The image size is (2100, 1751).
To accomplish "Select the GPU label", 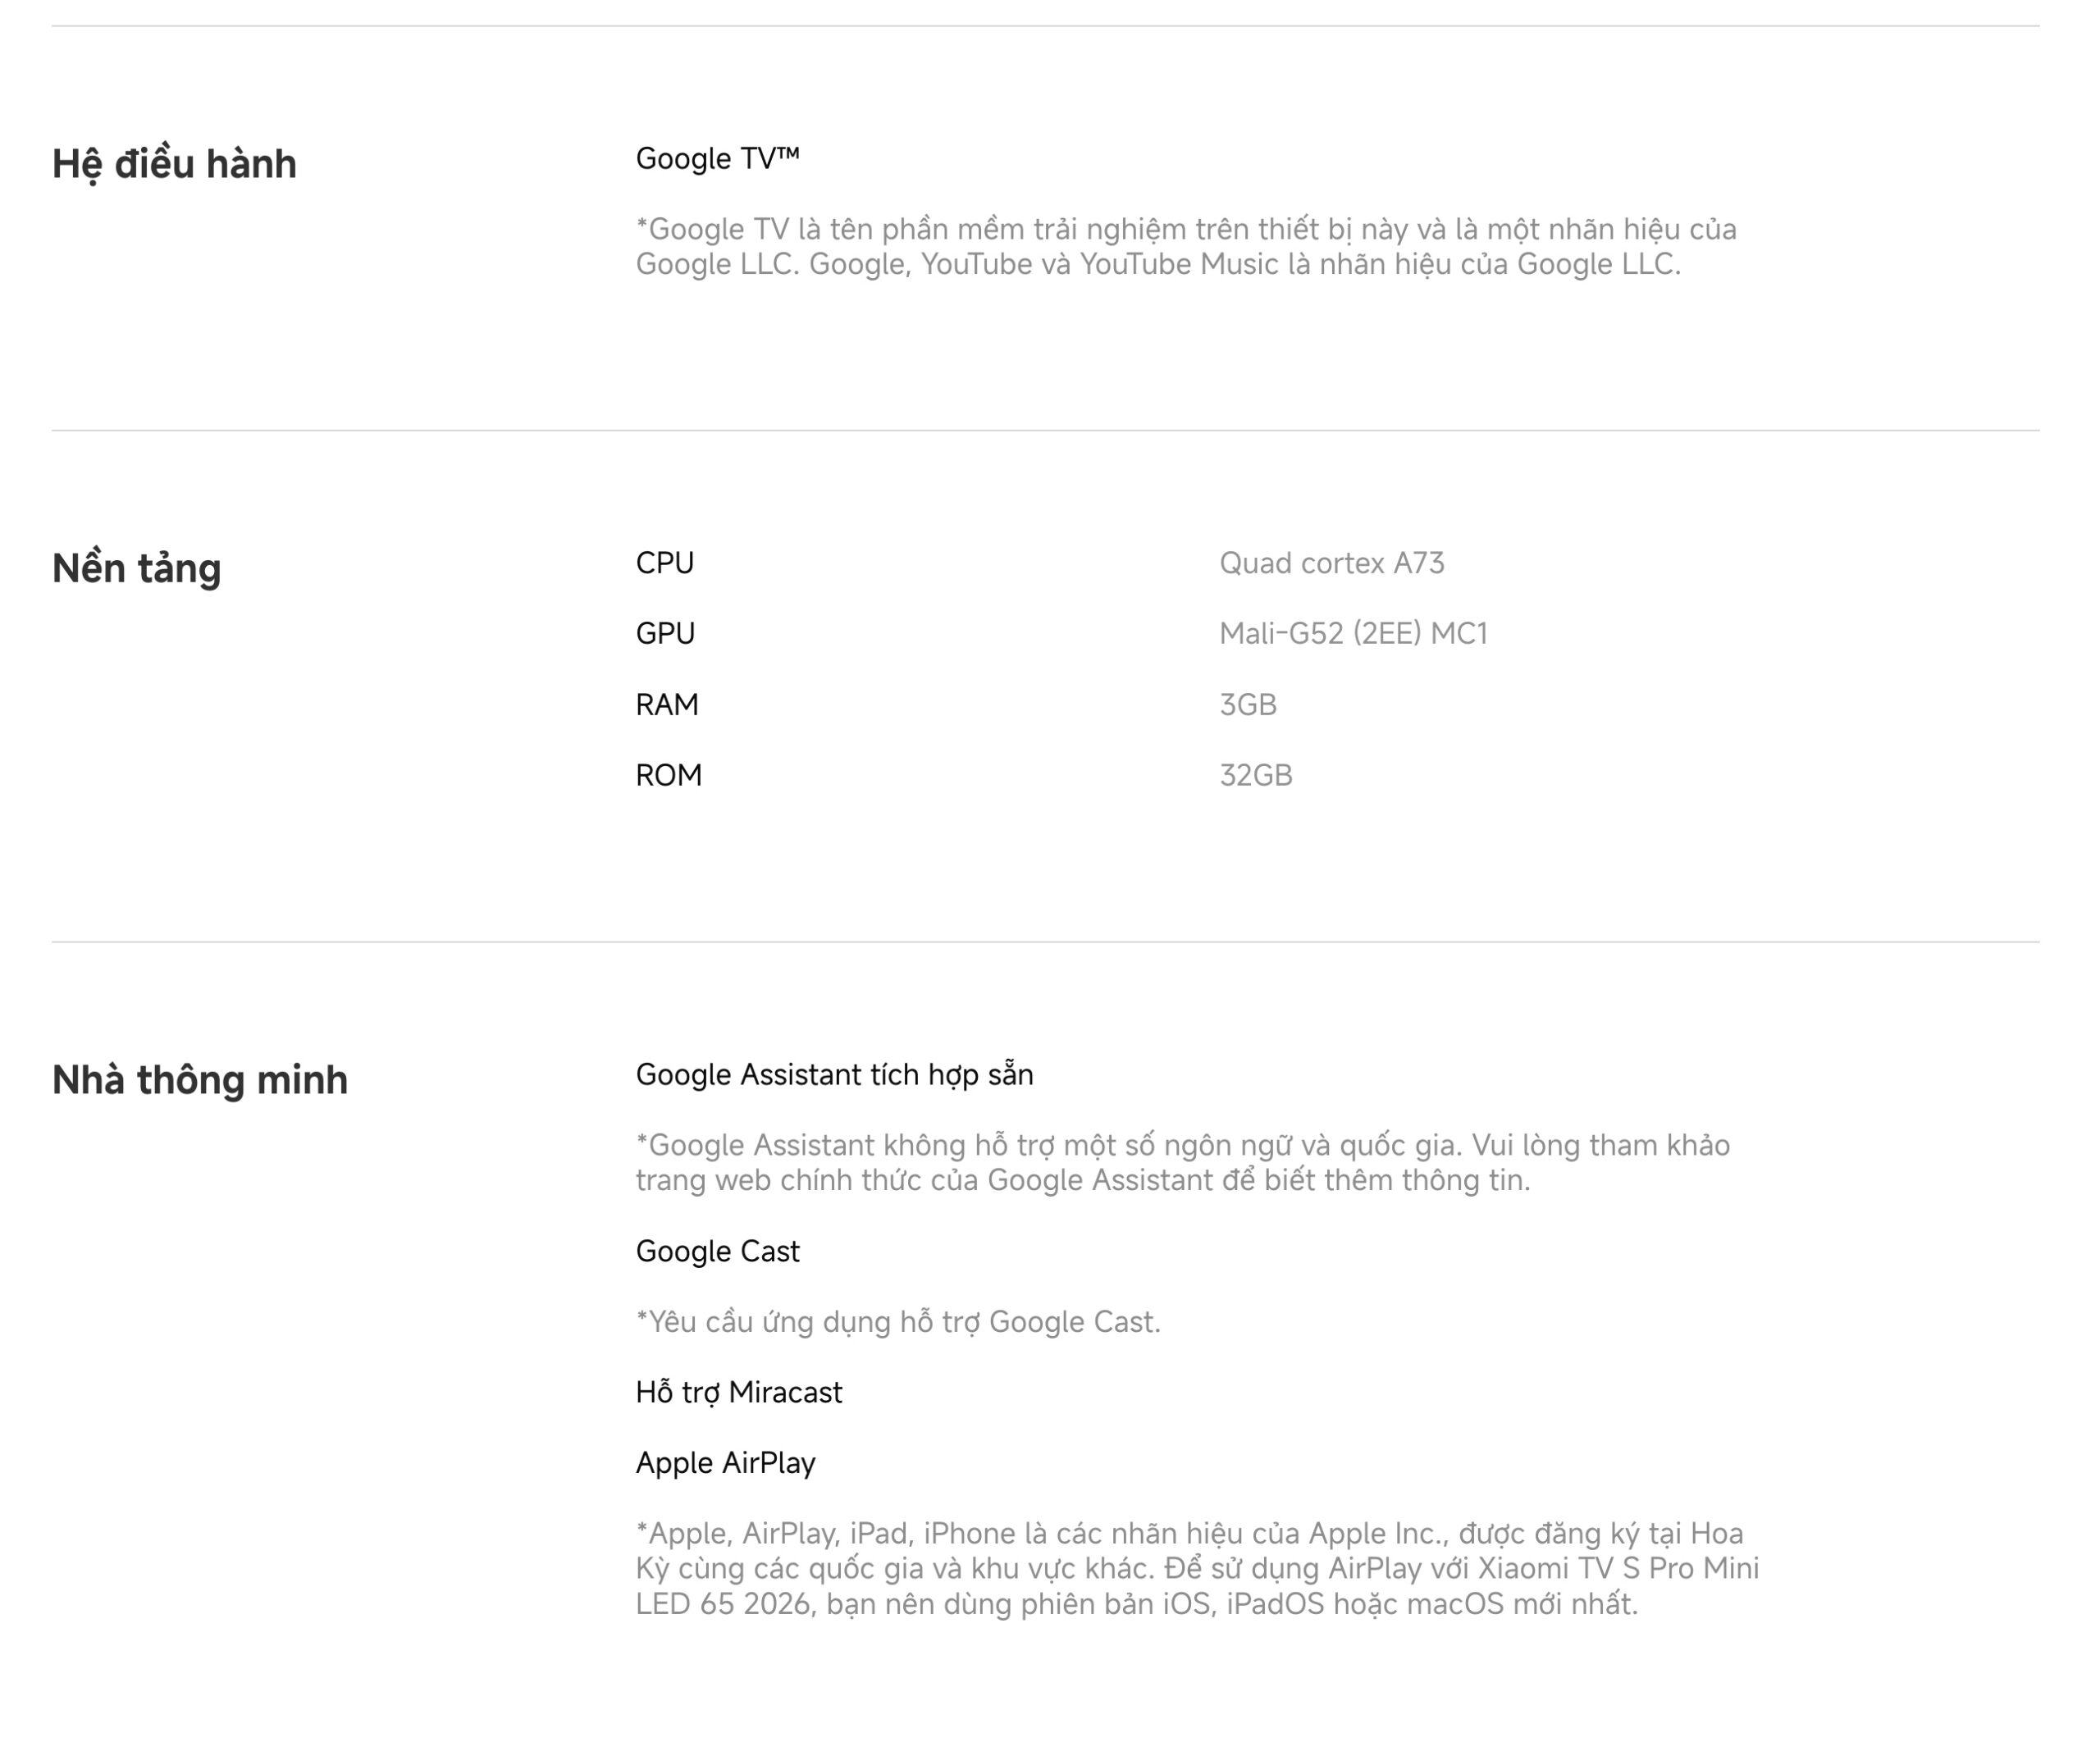I will pos(664,633).
